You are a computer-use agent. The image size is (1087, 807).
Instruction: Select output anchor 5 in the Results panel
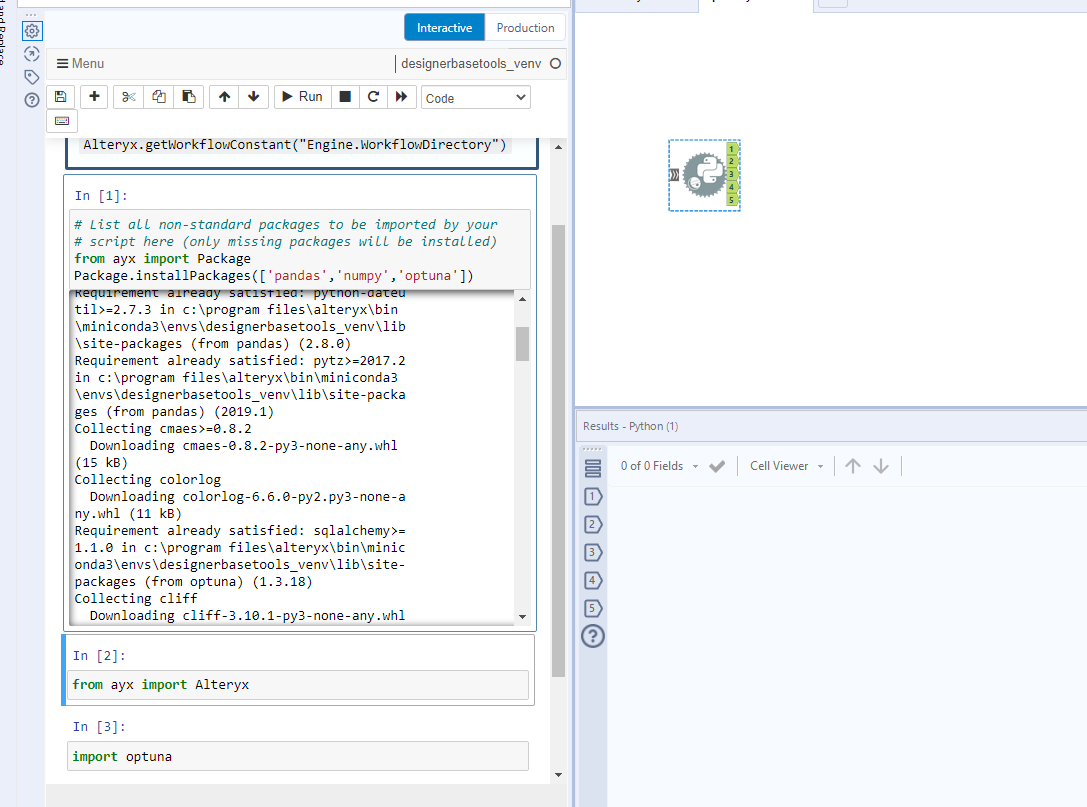click(x=593, y=608)
